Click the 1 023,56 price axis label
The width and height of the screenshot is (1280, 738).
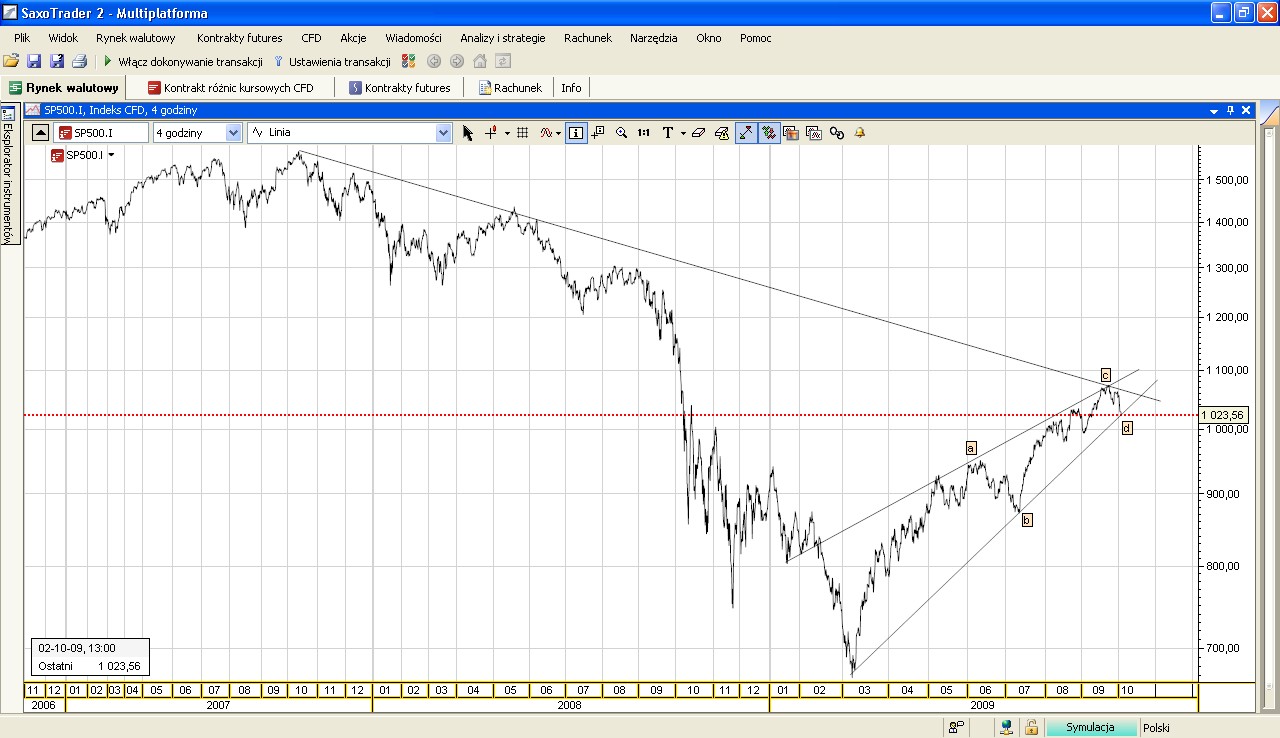pyautogui.click(x=1224, y=415)
